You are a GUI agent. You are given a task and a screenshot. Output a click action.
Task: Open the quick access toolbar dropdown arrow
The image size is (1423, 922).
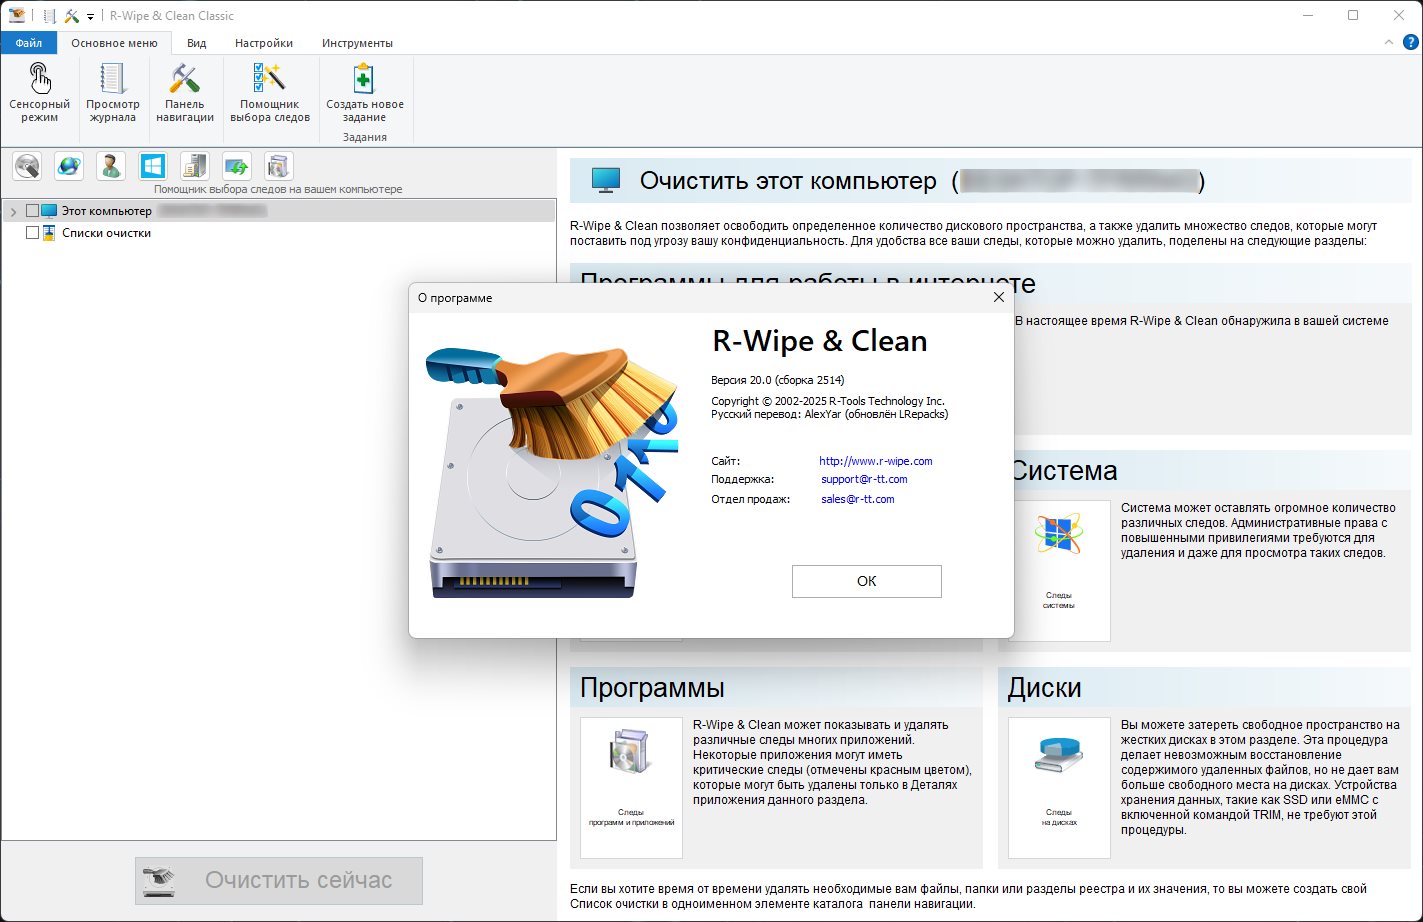[90, 16]
